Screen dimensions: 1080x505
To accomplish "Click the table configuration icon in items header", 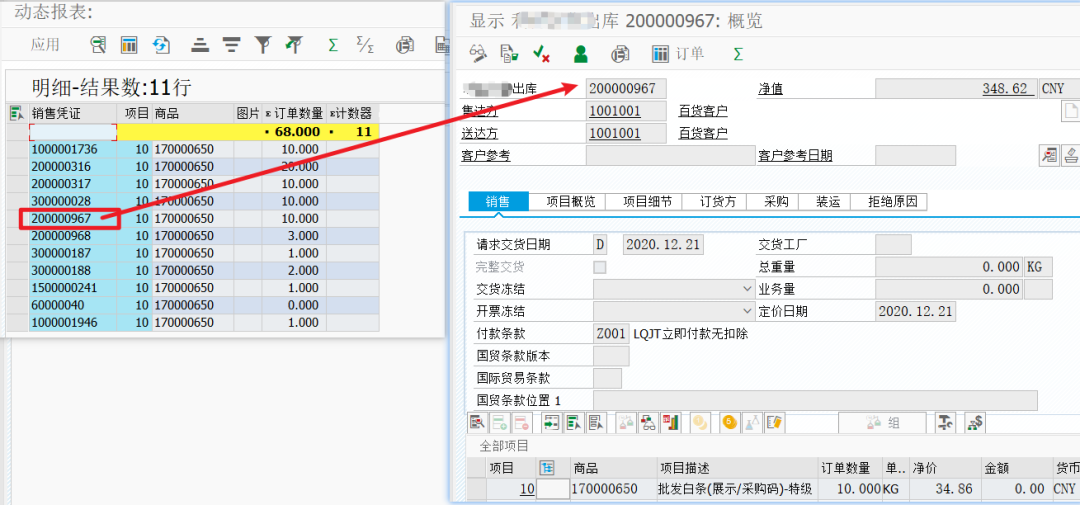I will click(548, 468).
